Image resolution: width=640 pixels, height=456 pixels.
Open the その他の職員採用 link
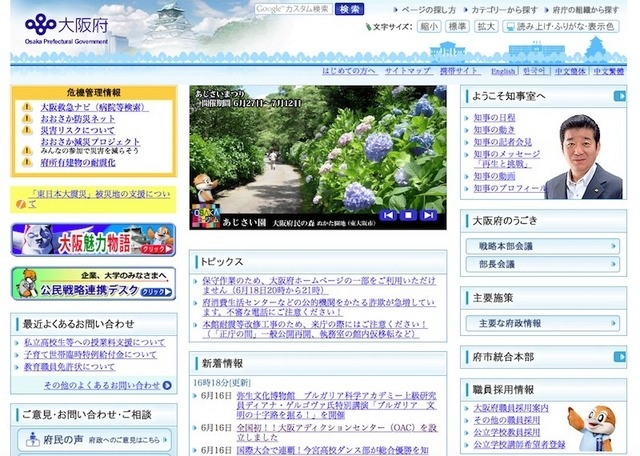point(507,420)
